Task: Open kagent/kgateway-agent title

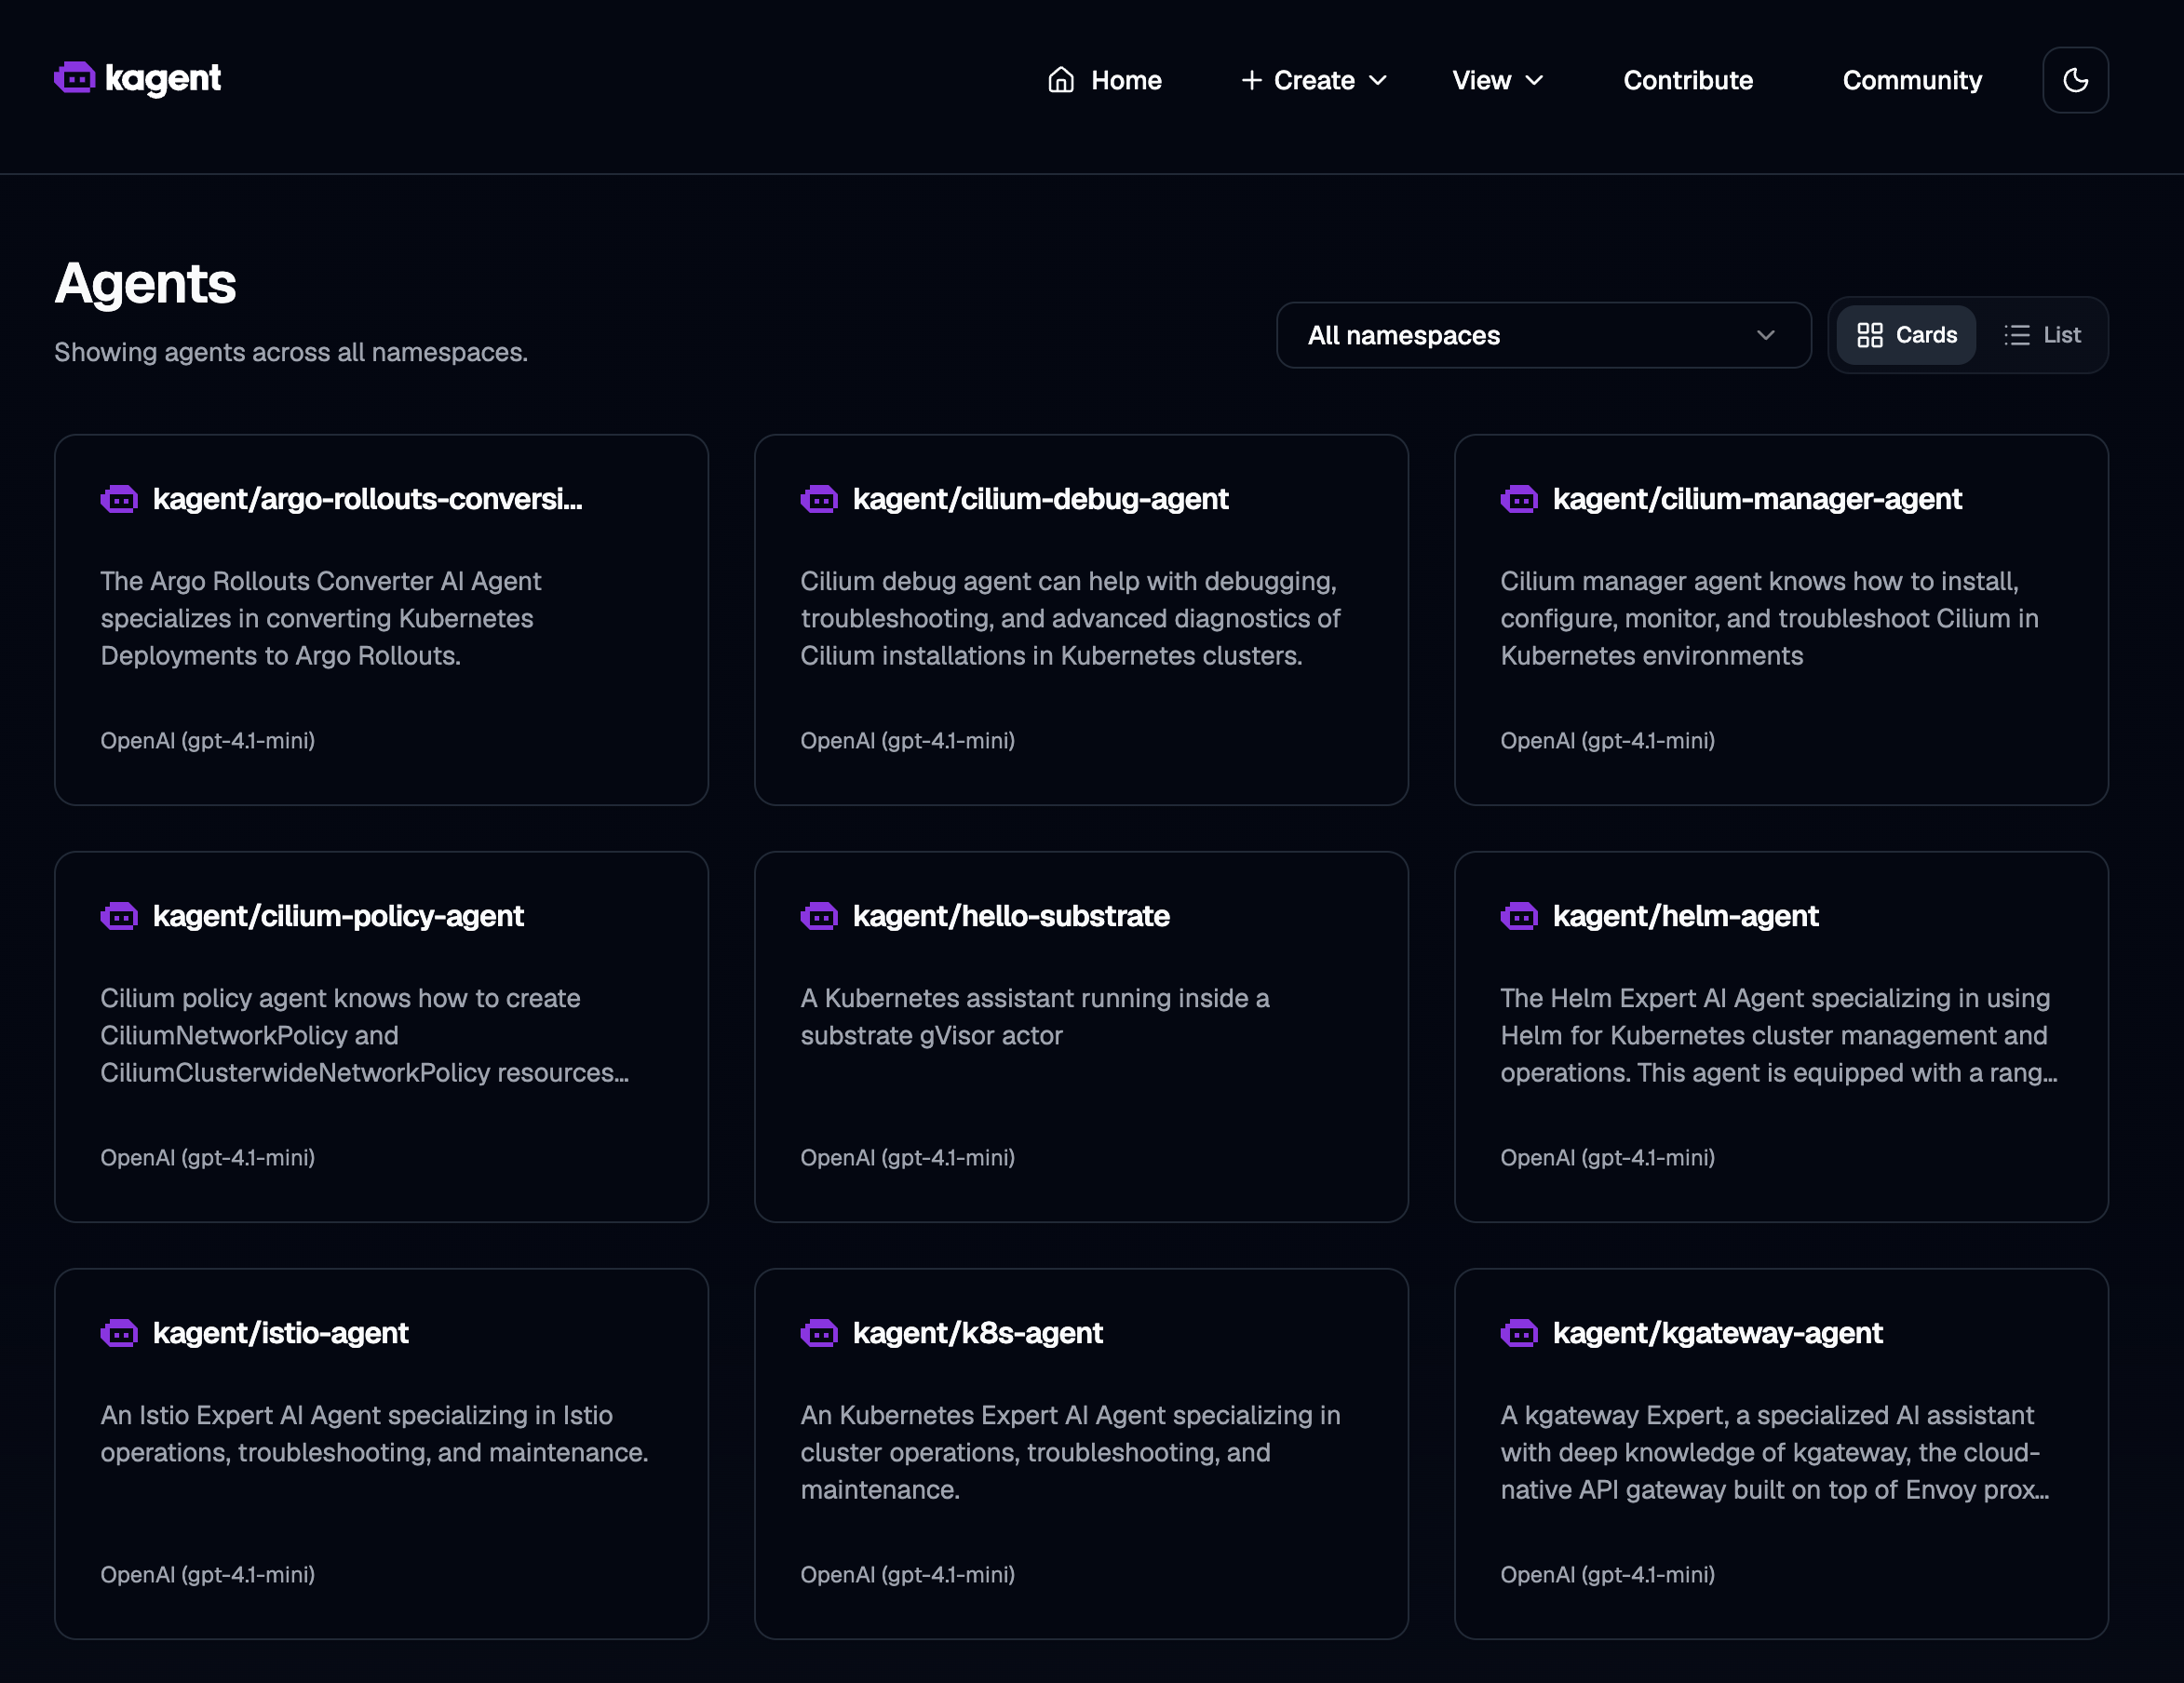Action: [1717, 1333]
